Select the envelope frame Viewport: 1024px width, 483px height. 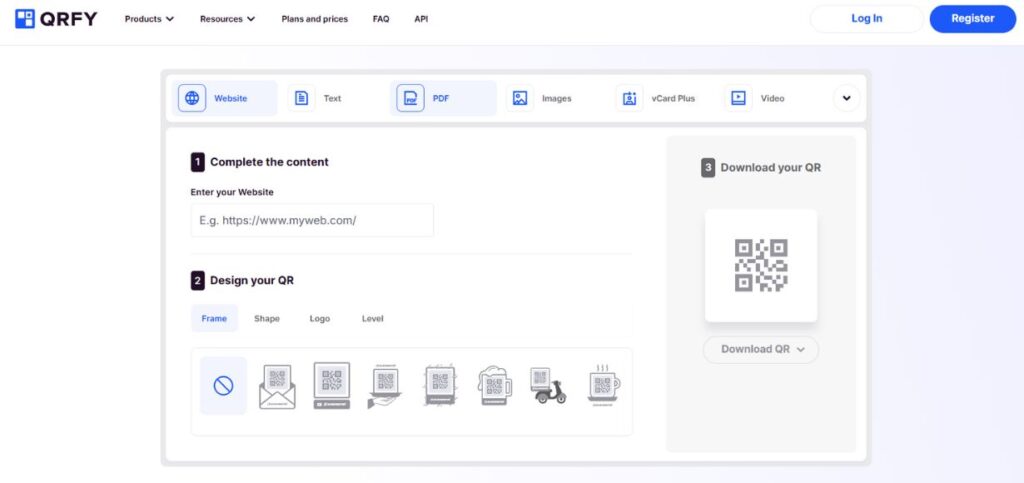278,386
